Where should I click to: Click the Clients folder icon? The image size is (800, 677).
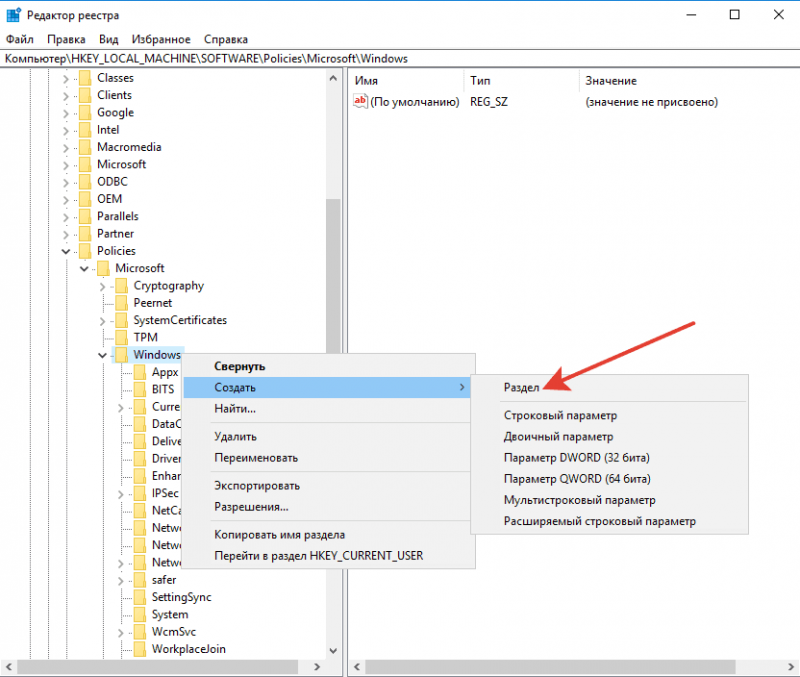click(x=85, y=95)
